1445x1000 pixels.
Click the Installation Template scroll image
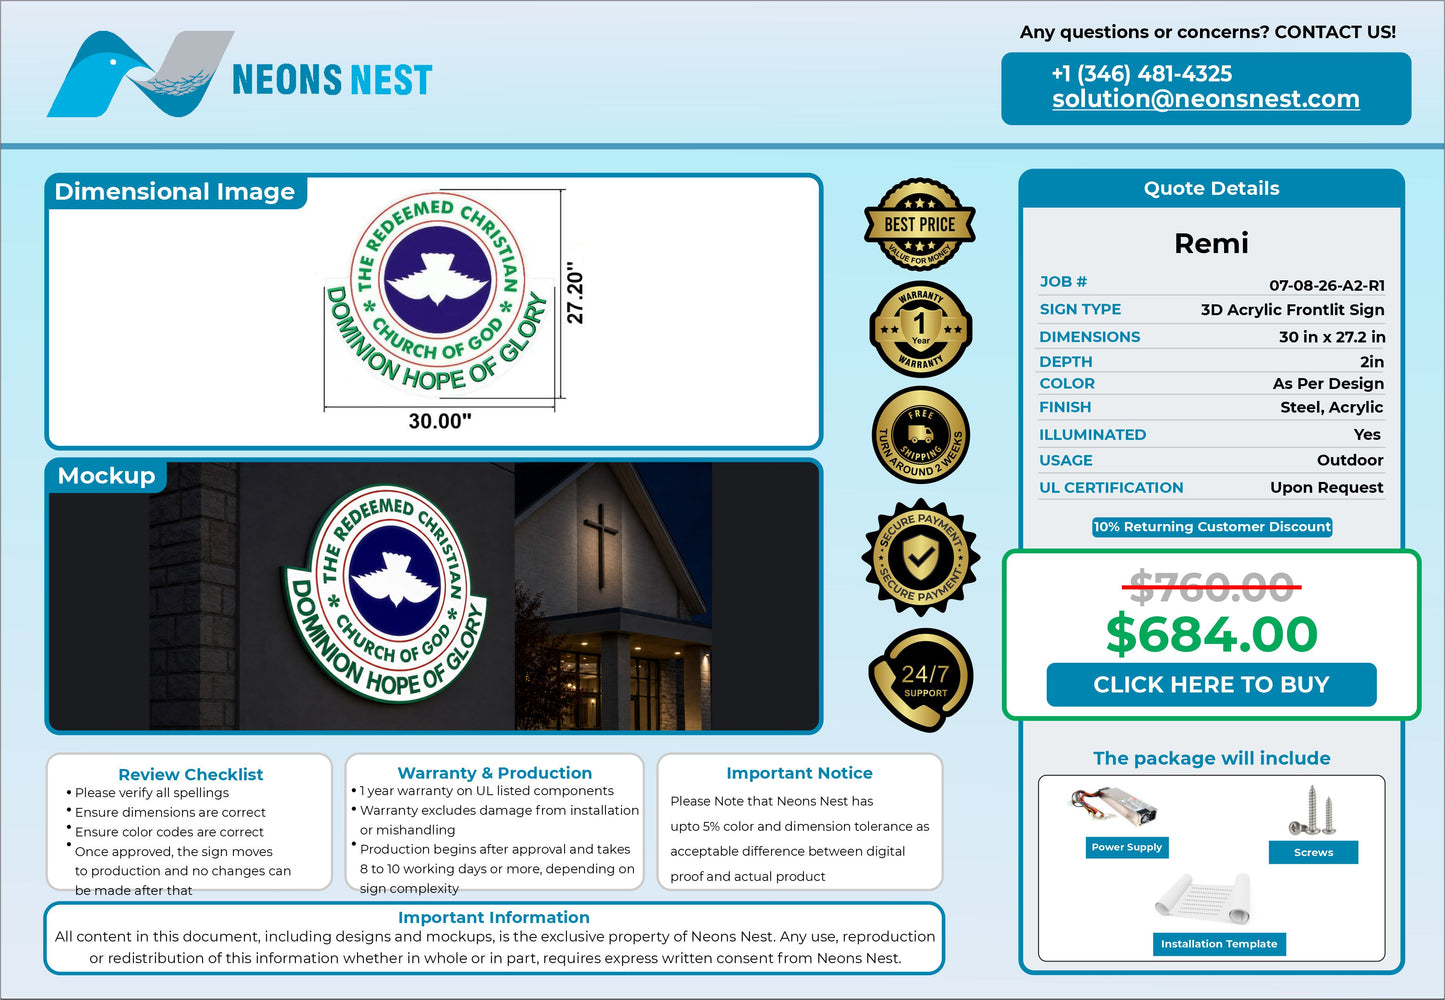pos(1204,898)
